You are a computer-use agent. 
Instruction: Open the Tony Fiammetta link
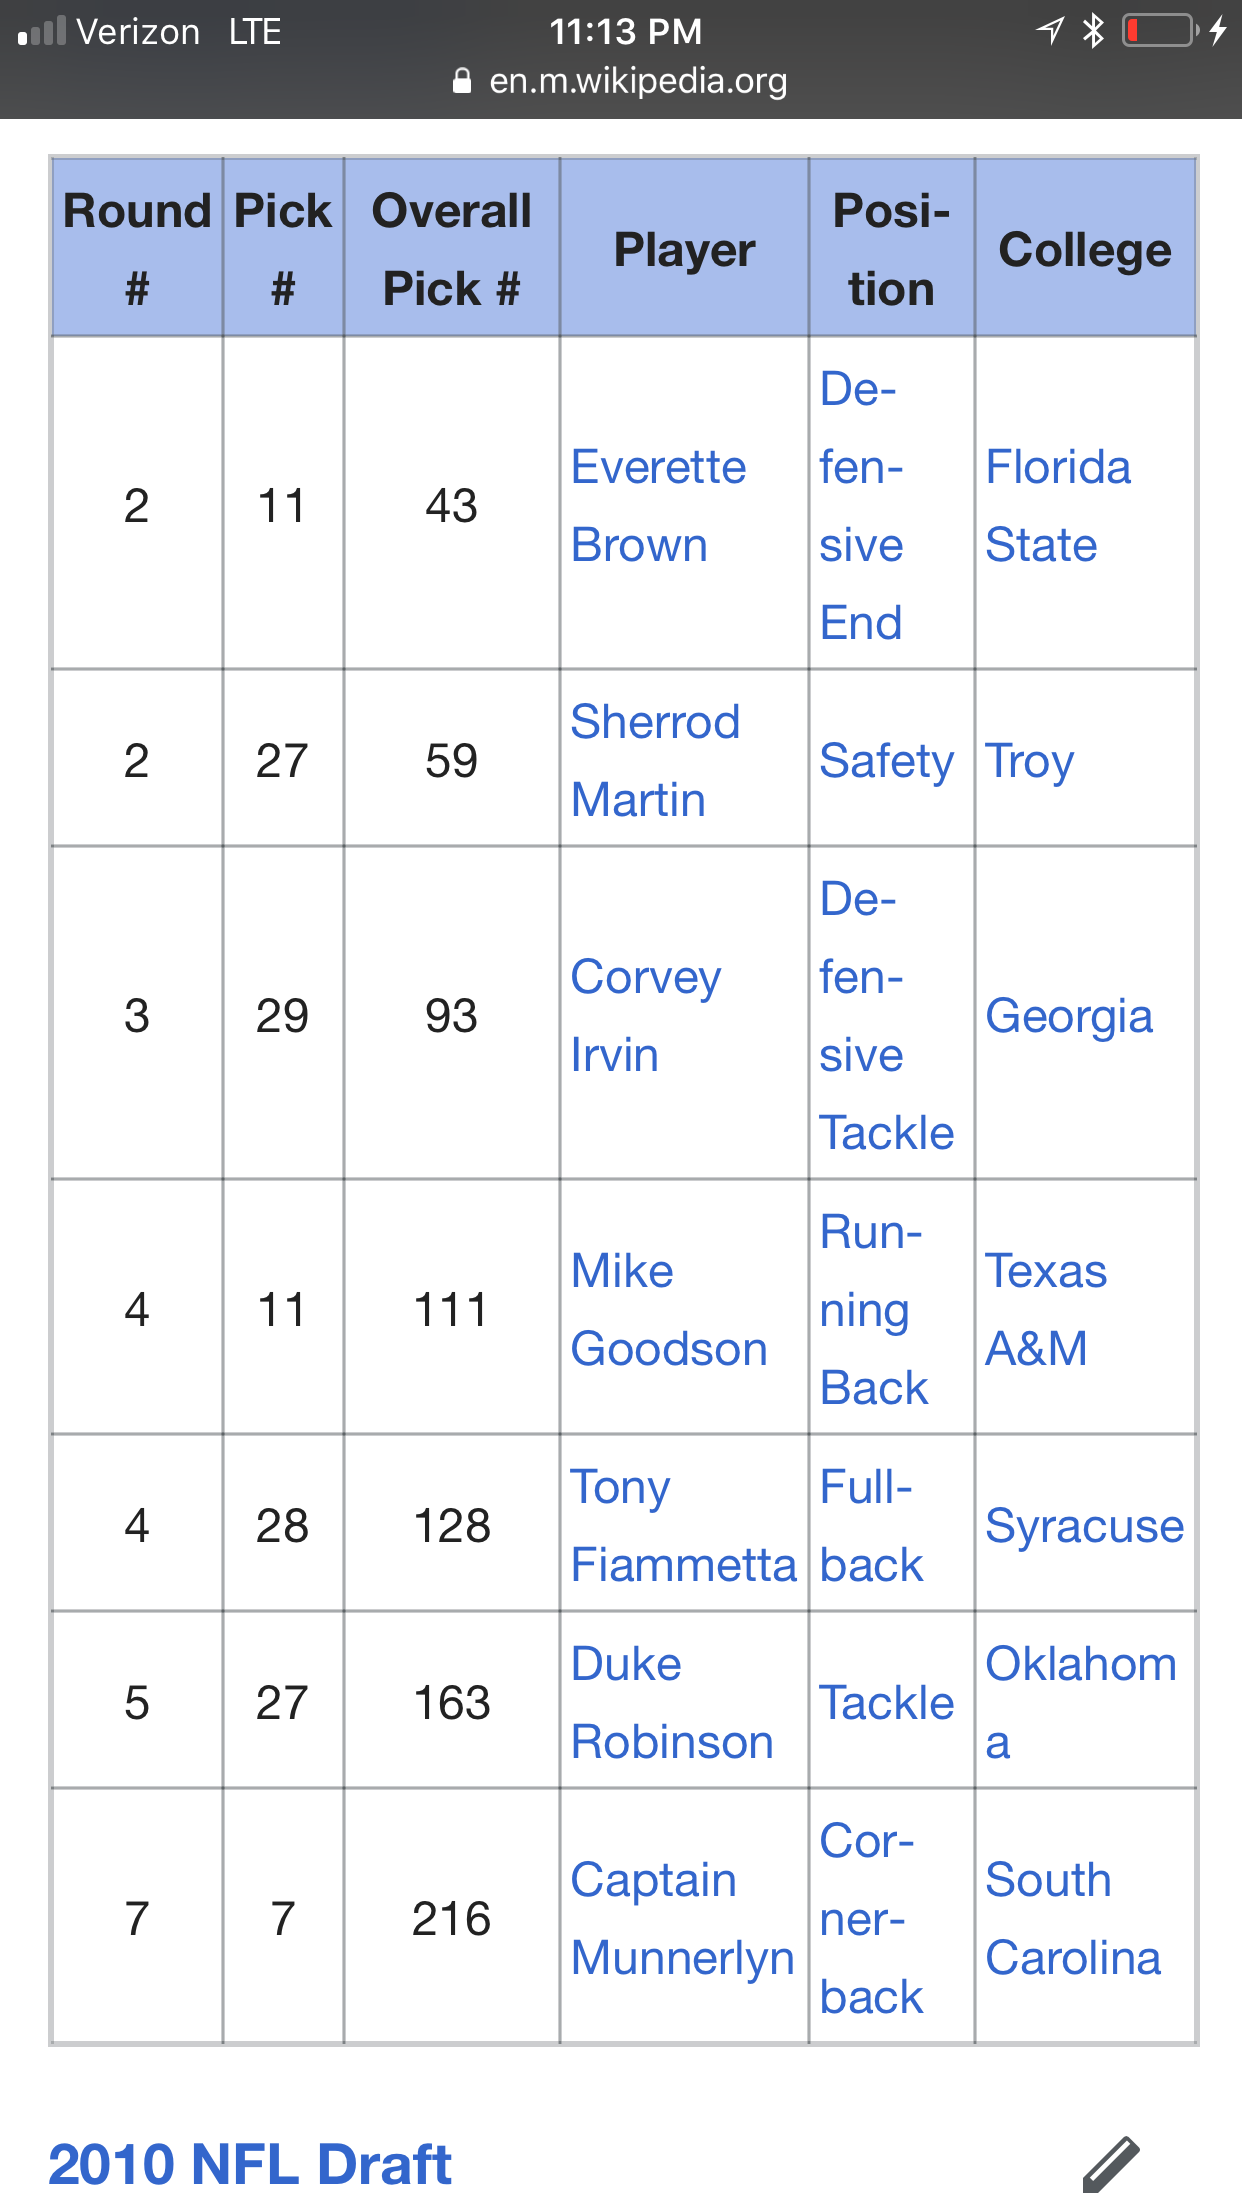coord(683,1526)
